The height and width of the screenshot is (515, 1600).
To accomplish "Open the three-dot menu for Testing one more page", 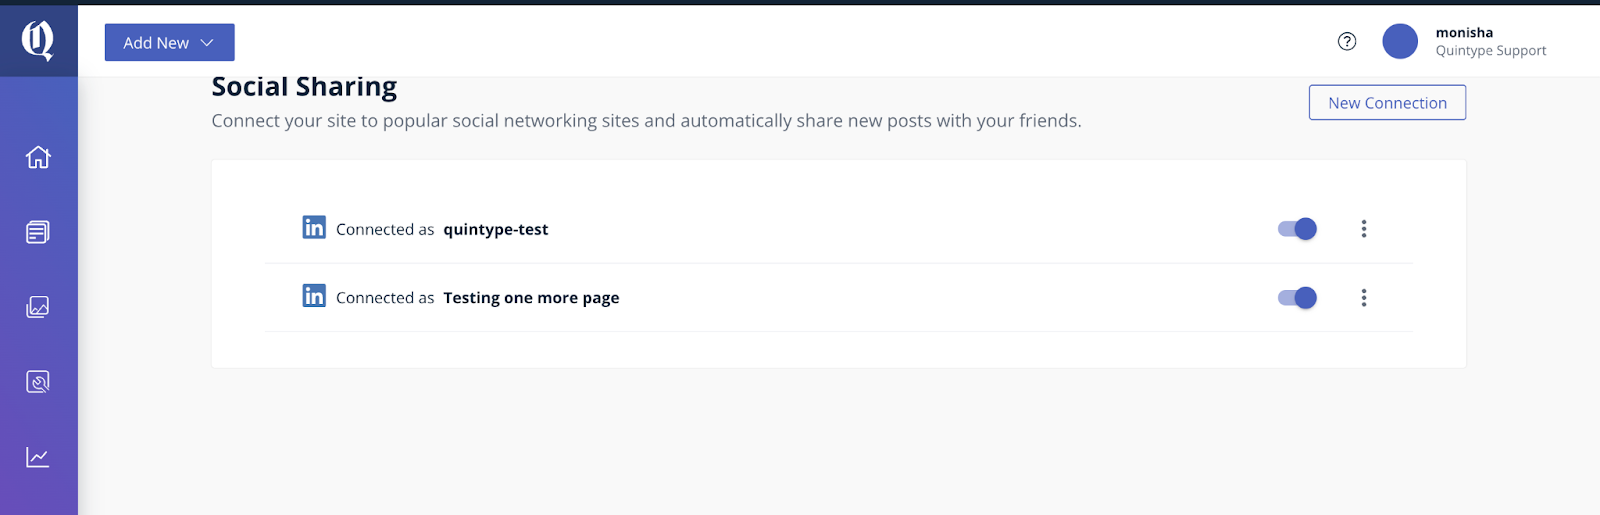I will [x=1364, y=298].
